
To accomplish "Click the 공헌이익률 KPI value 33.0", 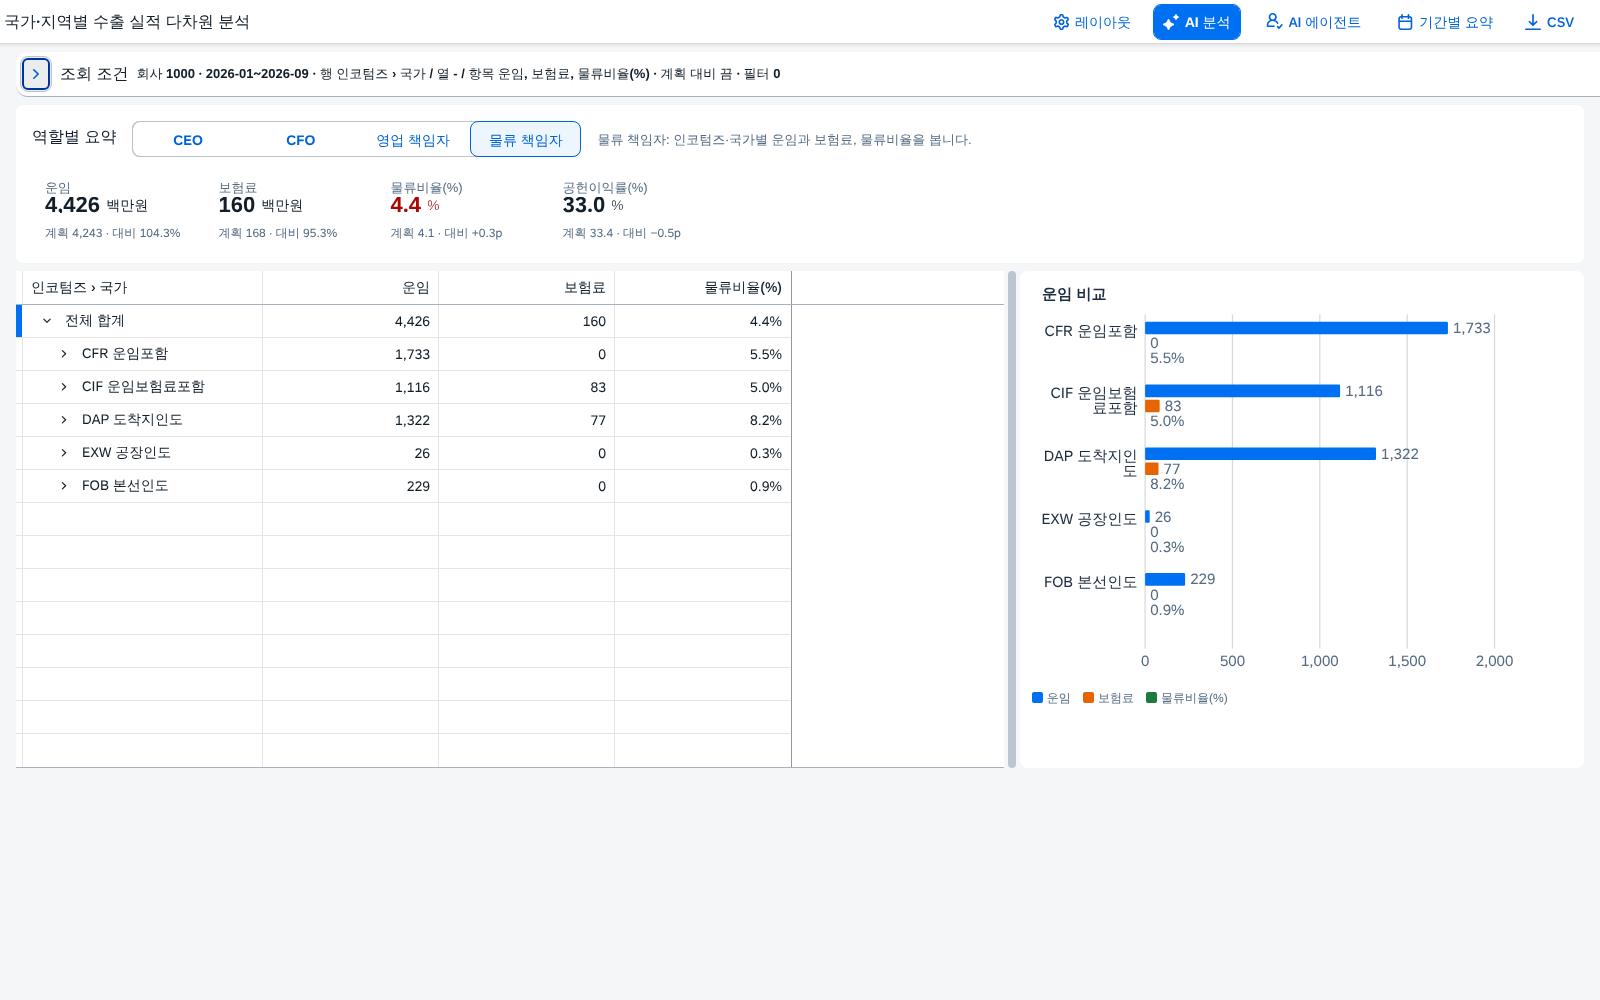I will pos(584,205).
